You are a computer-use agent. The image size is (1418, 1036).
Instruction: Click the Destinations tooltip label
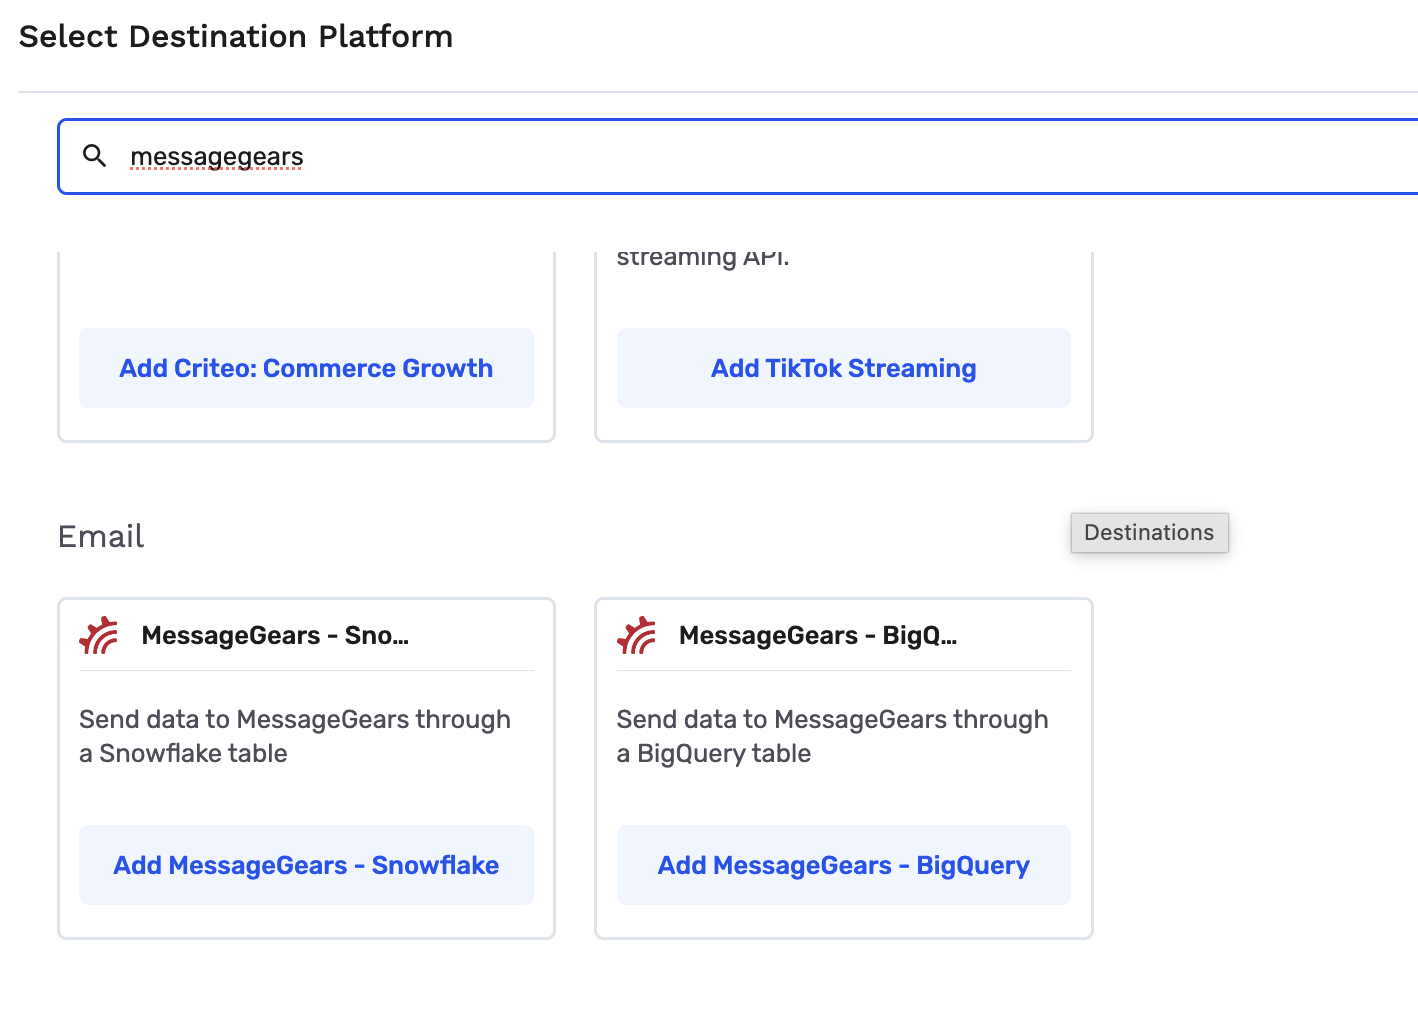coord(1149,533)
